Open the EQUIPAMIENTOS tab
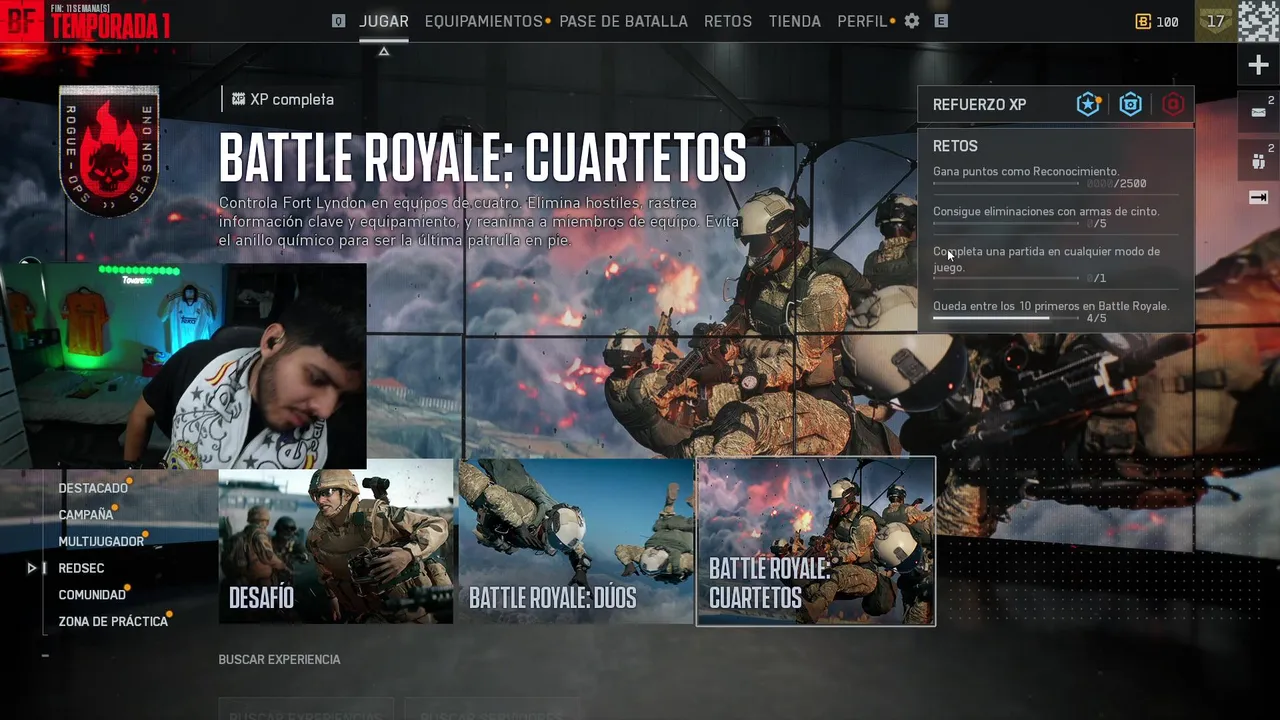Image resolution: width=1280 pixels, height=720 pixels. pyautogui.click(x=484, y=21)
